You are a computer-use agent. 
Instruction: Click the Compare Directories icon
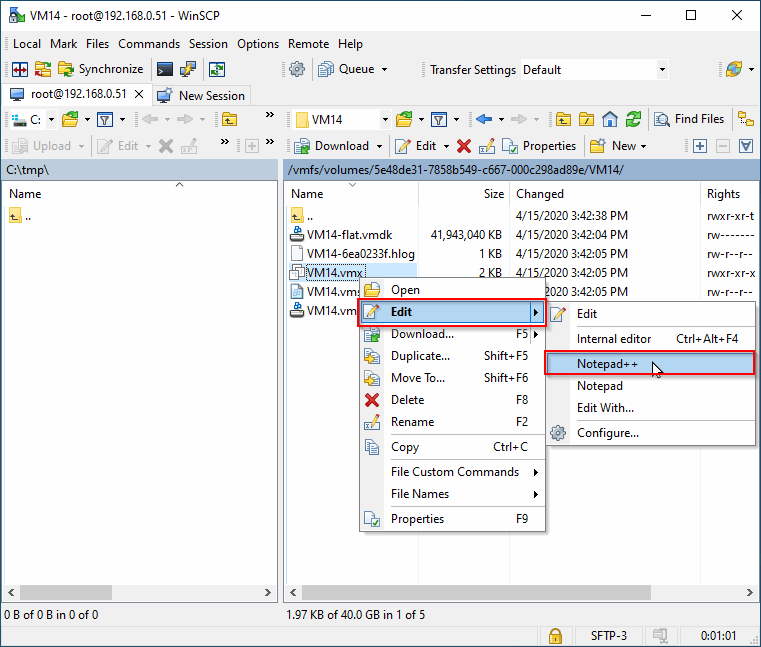pyautogui.click(x=43, y=69)
